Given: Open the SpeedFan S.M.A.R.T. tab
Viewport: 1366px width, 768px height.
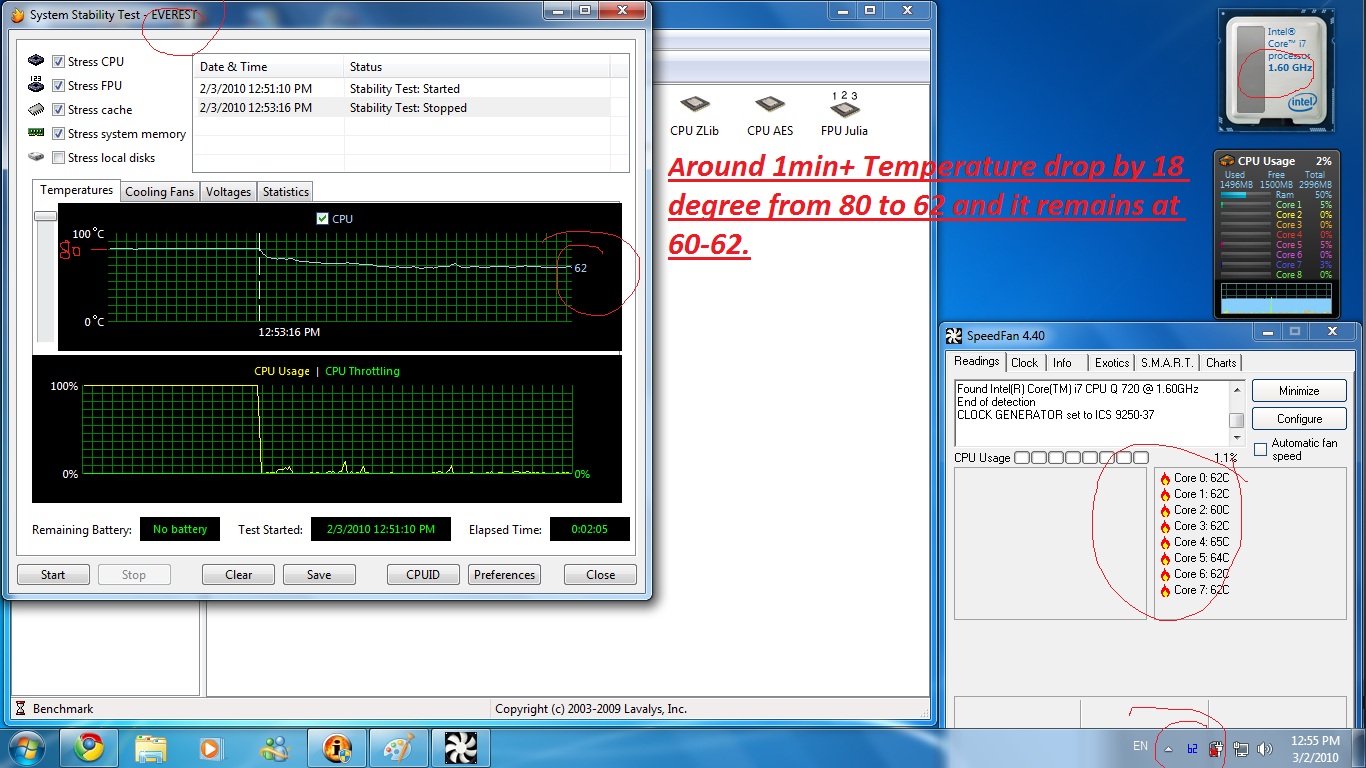Looking at the screenshot, I should (x=1166, y=362).
